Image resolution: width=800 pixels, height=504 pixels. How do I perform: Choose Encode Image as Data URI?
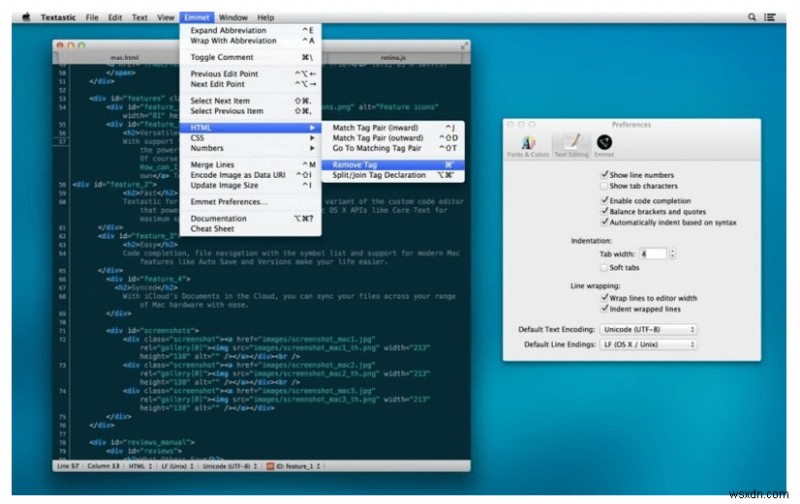(251, 174)
